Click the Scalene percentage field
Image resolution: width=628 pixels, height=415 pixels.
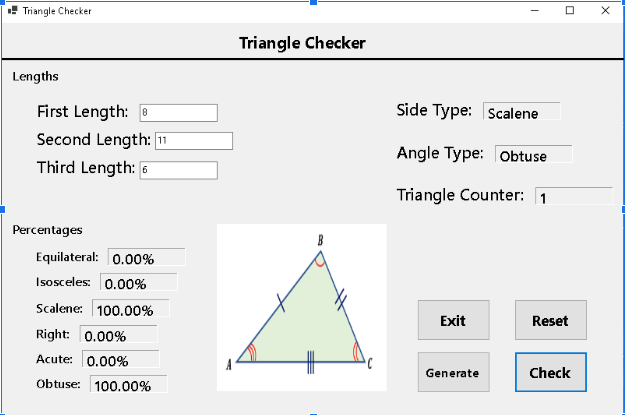(x=131, y=310)
